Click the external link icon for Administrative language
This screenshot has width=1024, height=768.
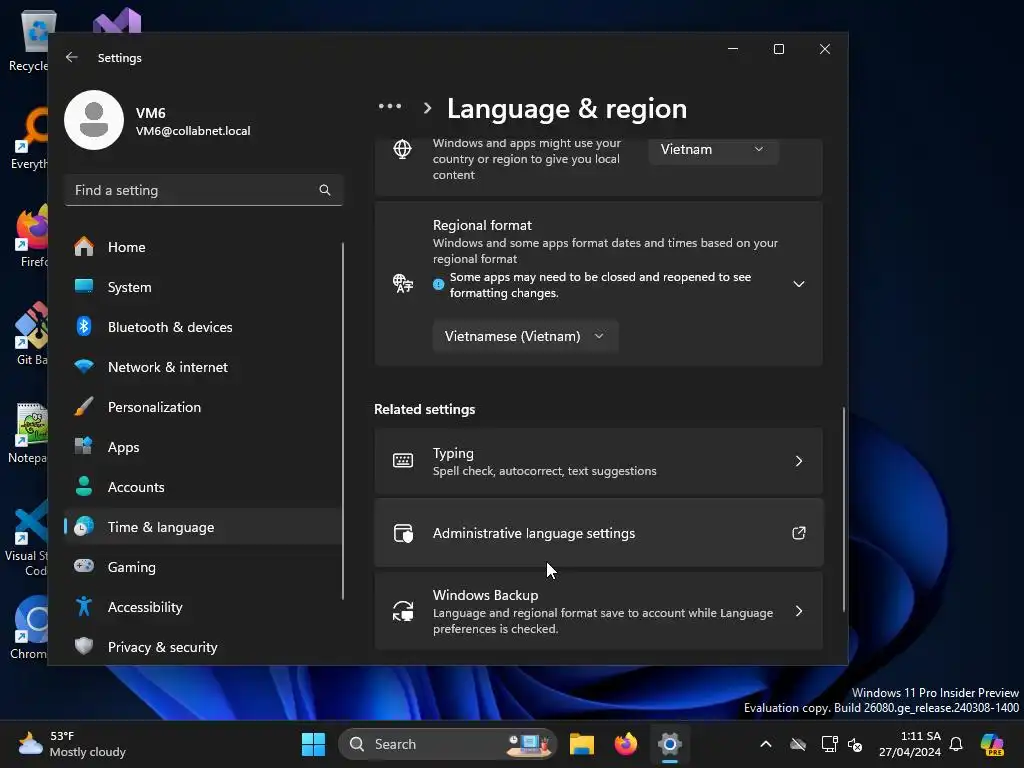[x=799, y=534]
